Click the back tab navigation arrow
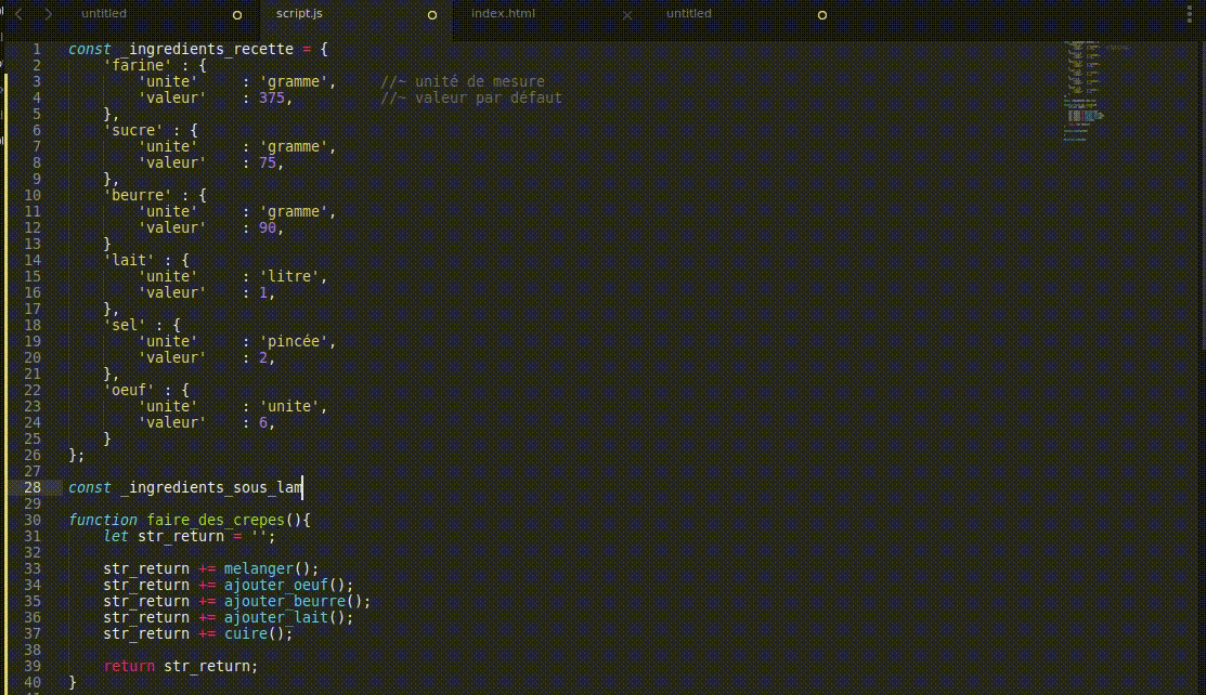The height and width of the screenshot is (696, 1206). (20, 14)
